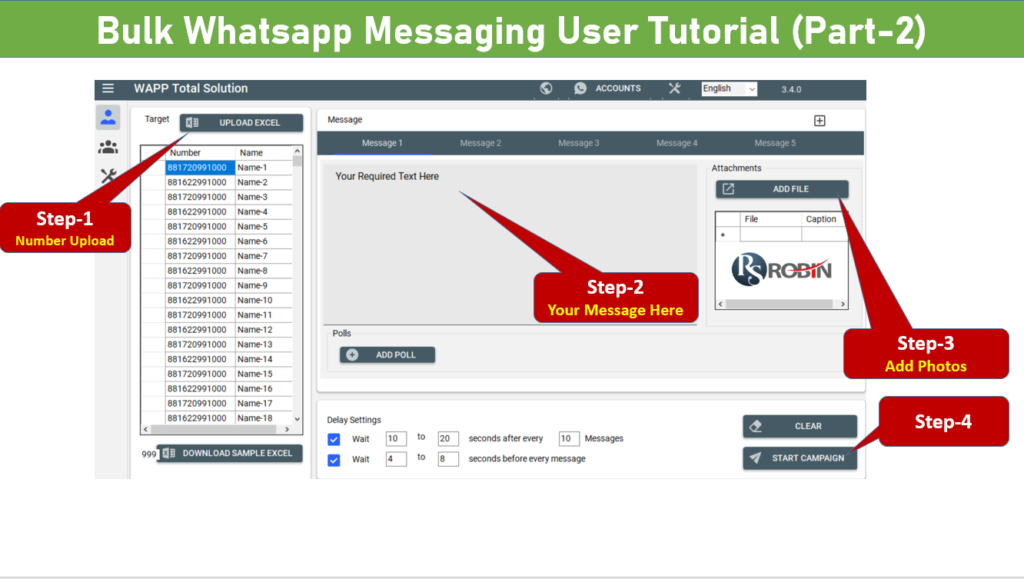The image size is (1024, 579).
Task: Click the target table's scroll up arrow
Action: [297, 151]
